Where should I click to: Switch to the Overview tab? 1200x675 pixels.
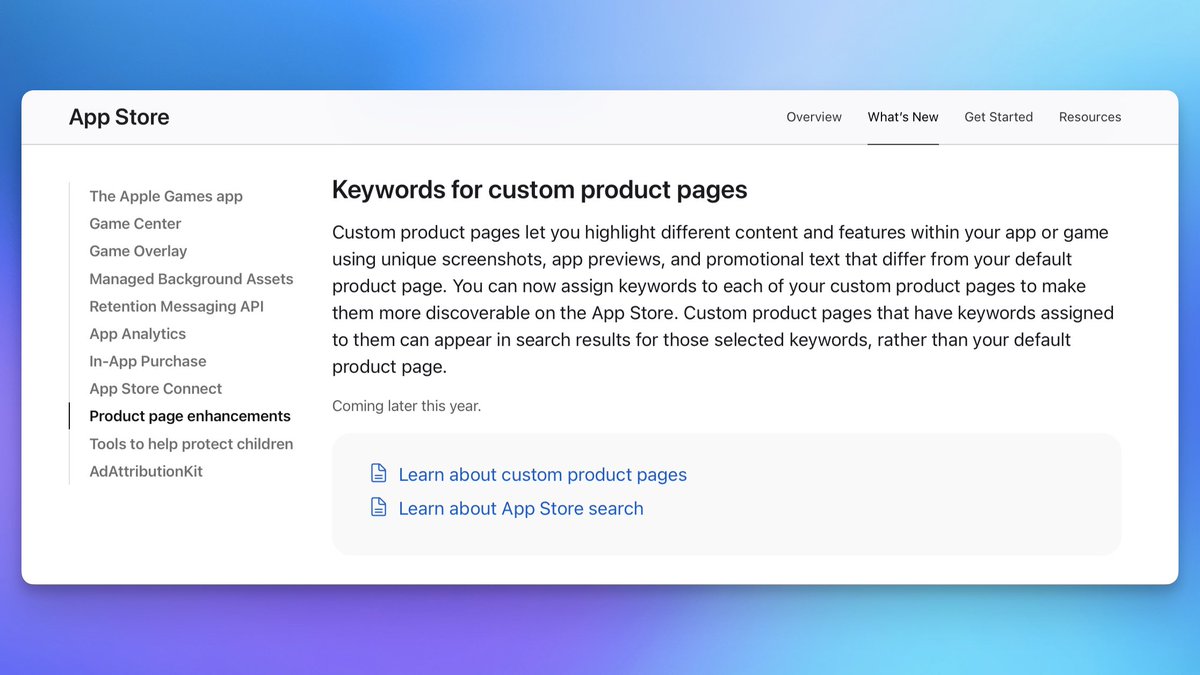coord(814,117)
